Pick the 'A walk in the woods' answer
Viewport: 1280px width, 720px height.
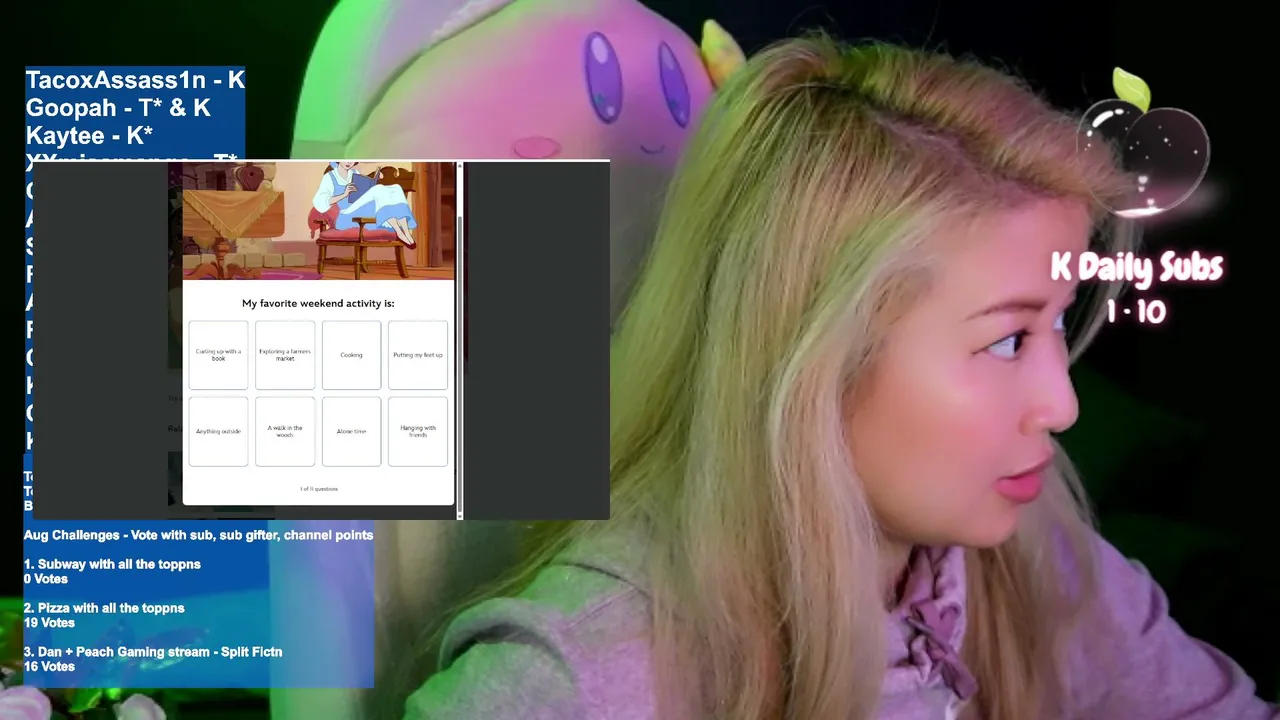(285, 431)
